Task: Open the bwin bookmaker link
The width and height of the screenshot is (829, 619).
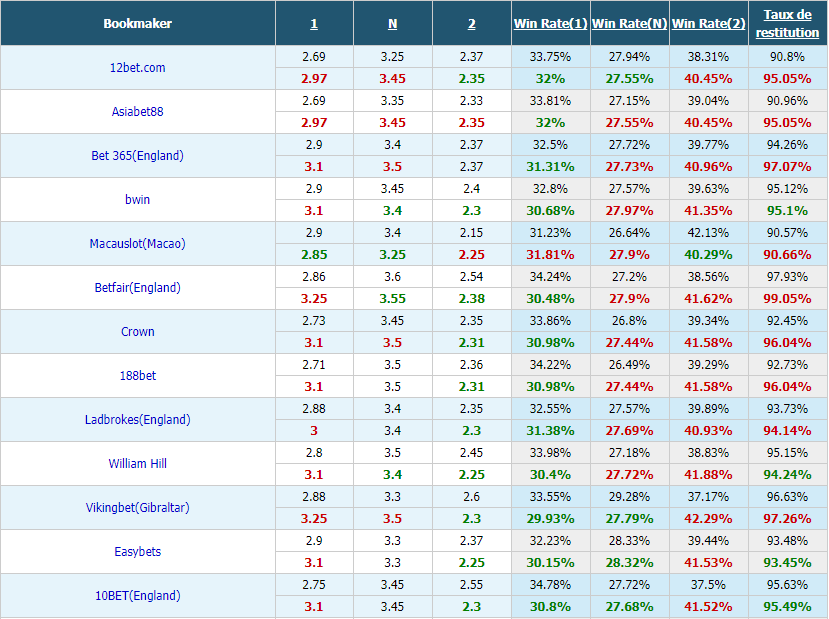Action: point(137,199)
